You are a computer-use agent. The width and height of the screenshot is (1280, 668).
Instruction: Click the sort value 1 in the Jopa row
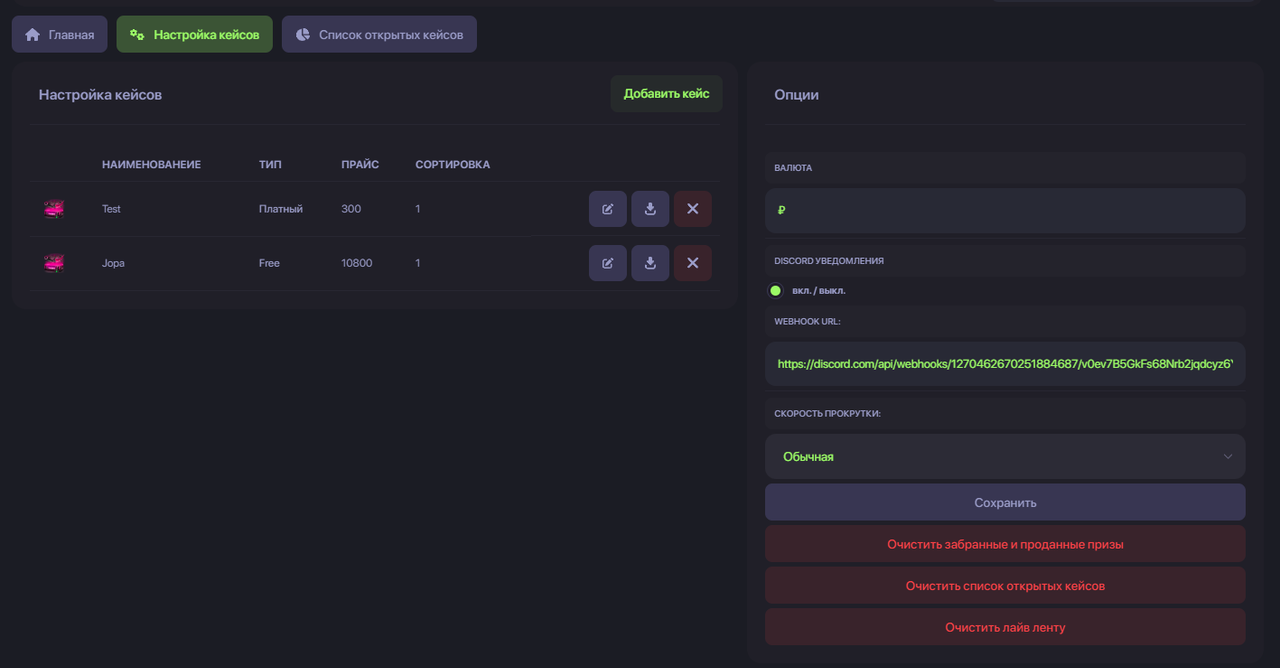(418, 263)
